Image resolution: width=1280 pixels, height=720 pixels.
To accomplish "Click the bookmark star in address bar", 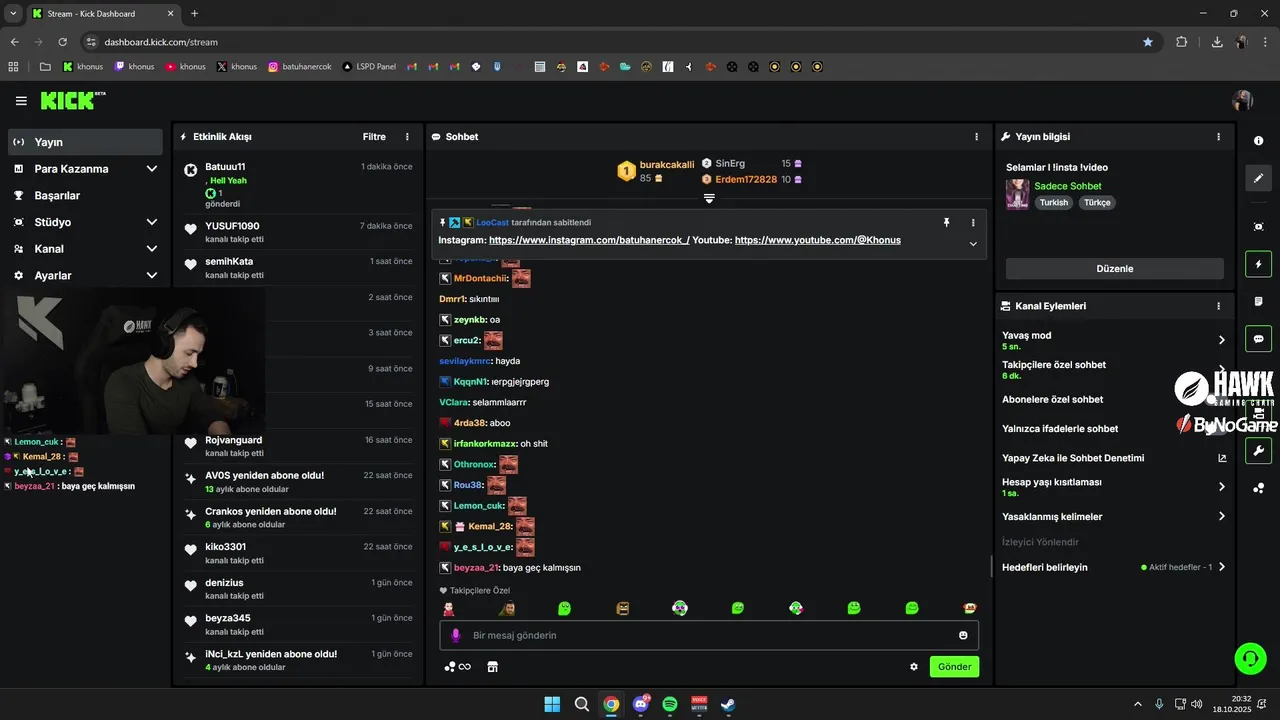I will [1148, 42].
